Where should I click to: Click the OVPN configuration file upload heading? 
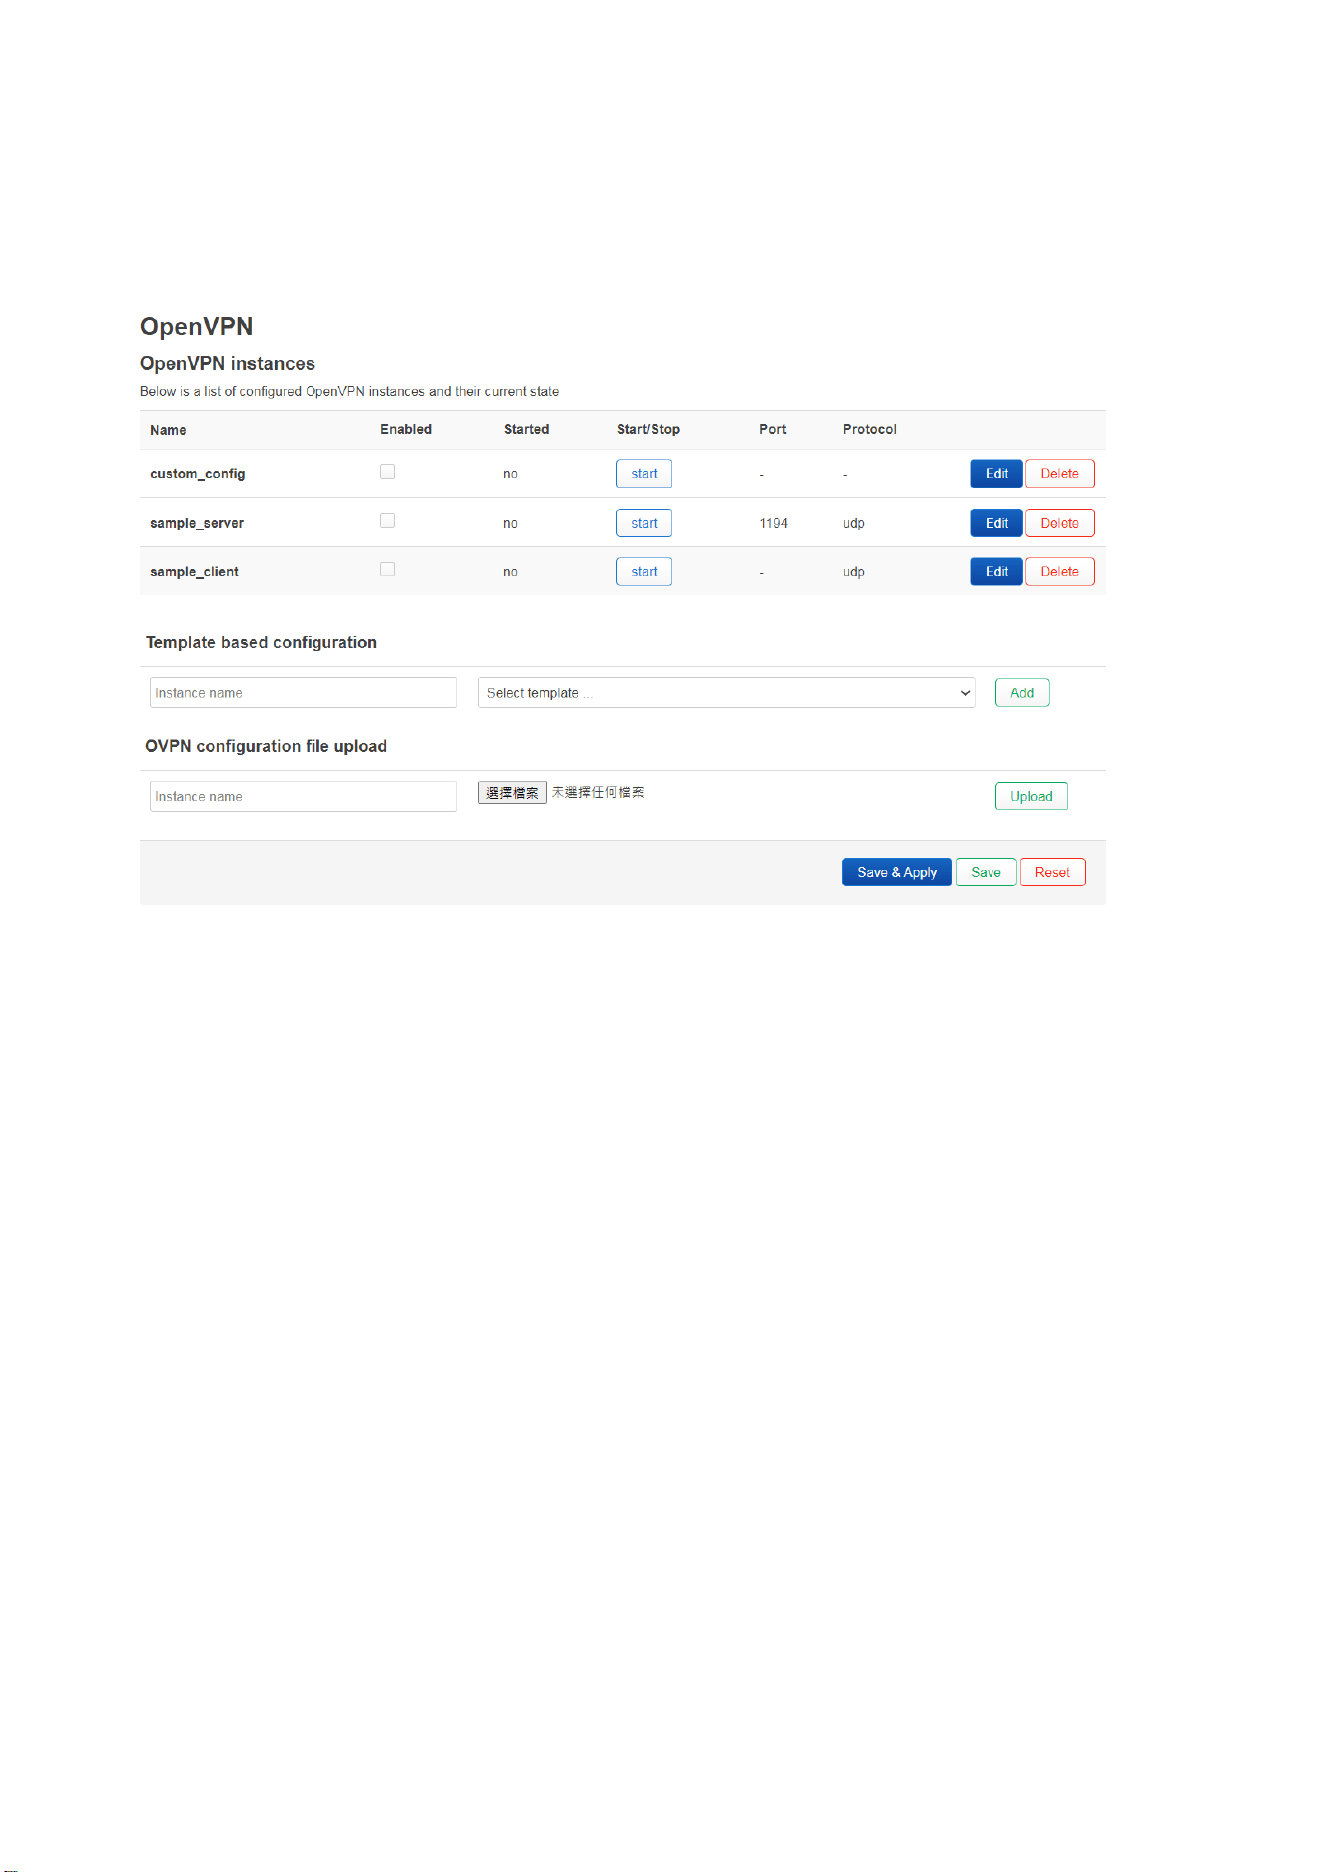[x=266, y=746]
